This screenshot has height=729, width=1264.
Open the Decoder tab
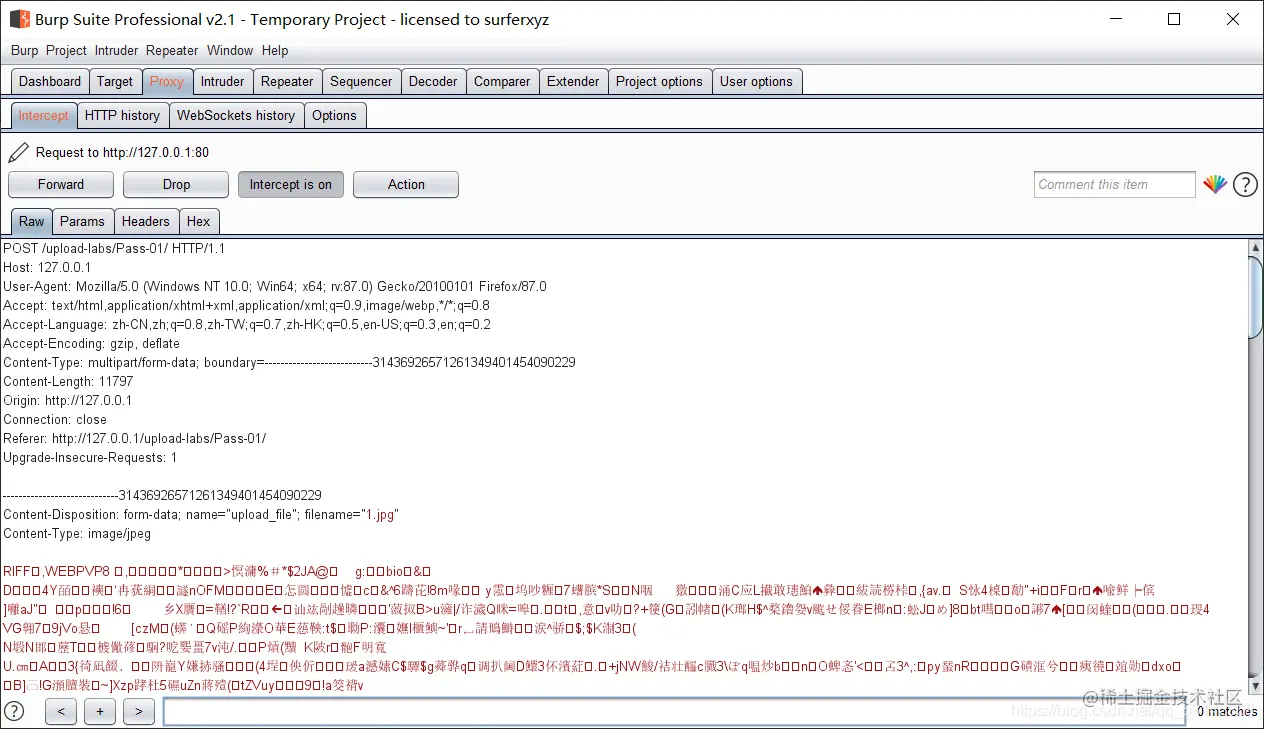(433, 81)
